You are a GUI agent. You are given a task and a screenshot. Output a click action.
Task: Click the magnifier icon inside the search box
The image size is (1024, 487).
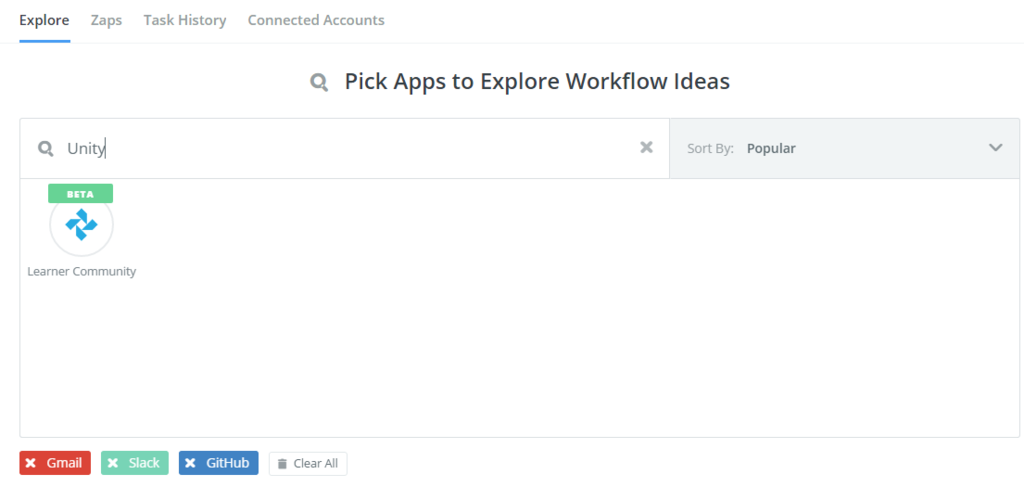(x=45, y=149)
